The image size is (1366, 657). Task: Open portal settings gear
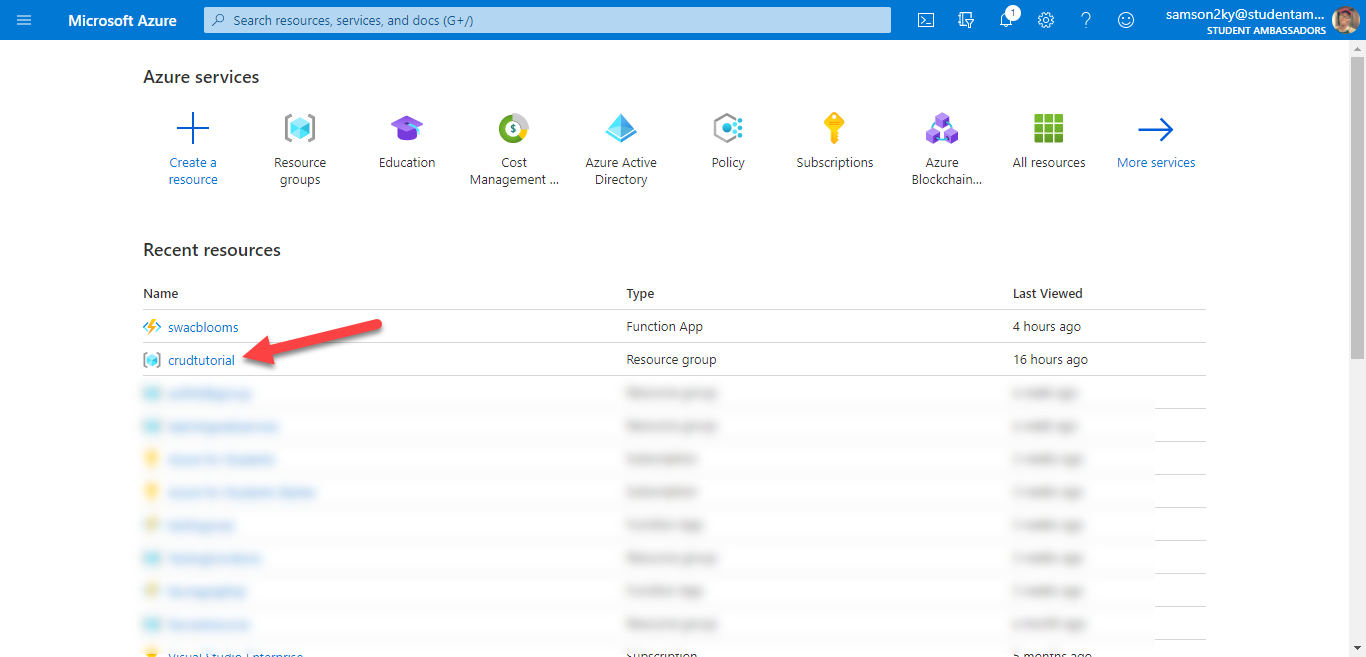[x=1046, y=20]
